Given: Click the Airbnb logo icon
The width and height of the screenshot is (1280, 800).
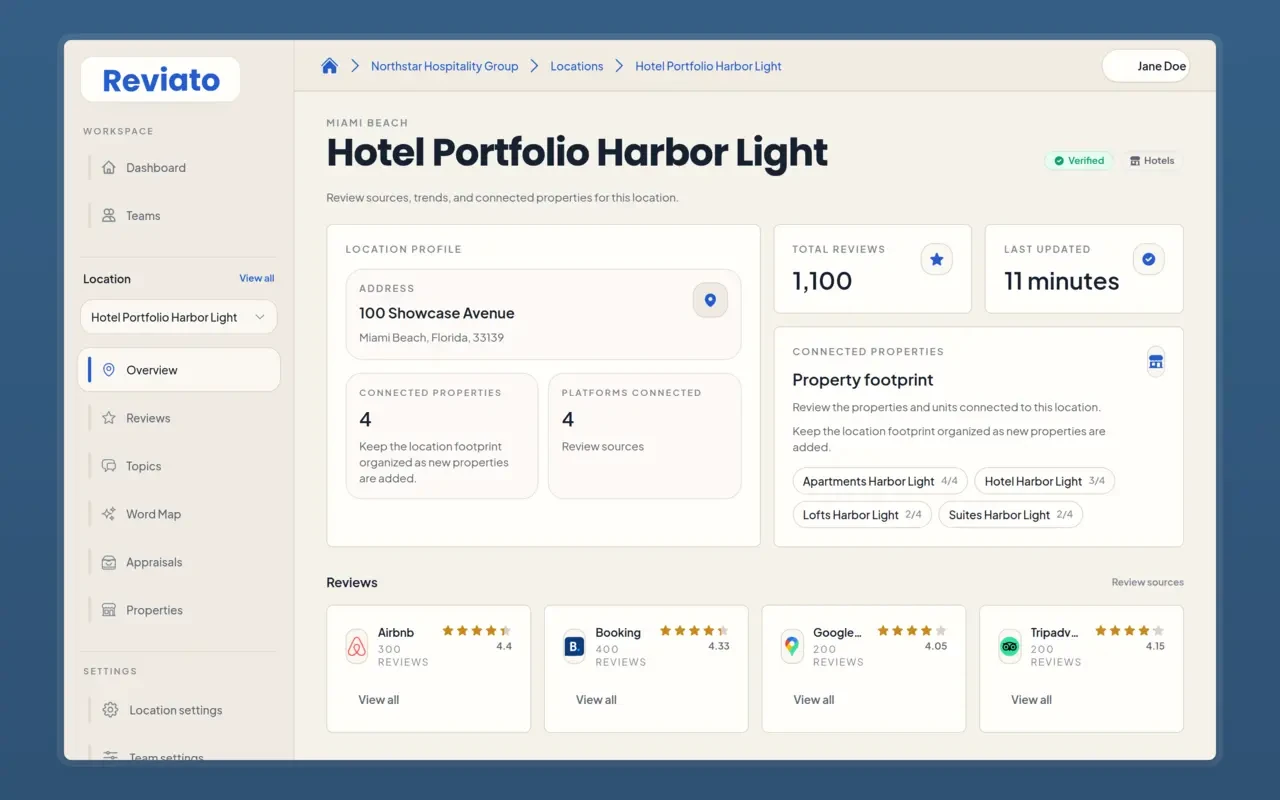Looking at the screenshot, I should coord(357,647).
